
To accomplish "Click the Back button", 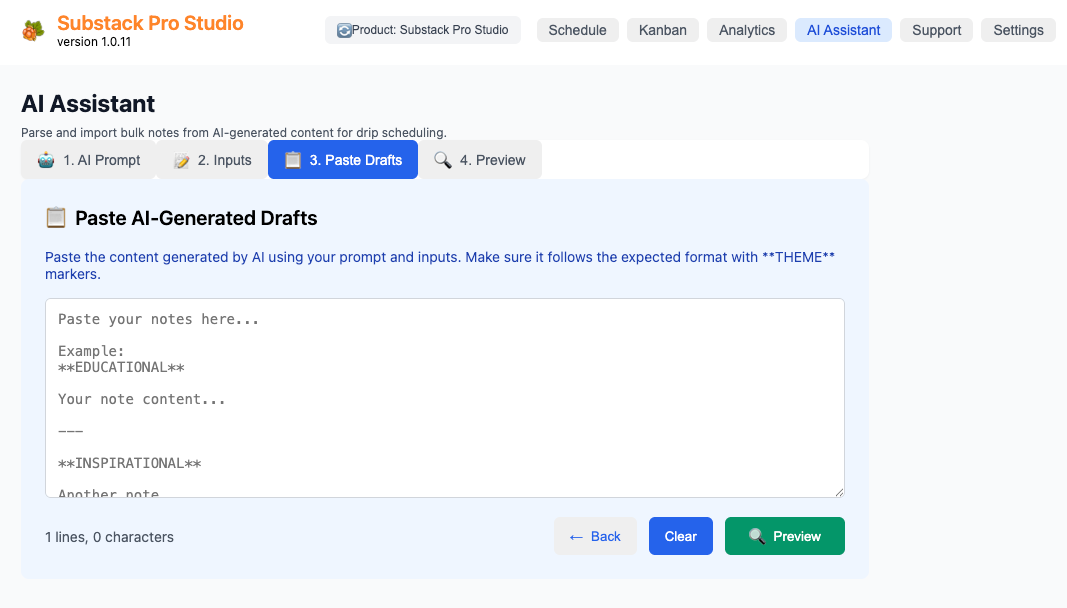I will [595, 537].
